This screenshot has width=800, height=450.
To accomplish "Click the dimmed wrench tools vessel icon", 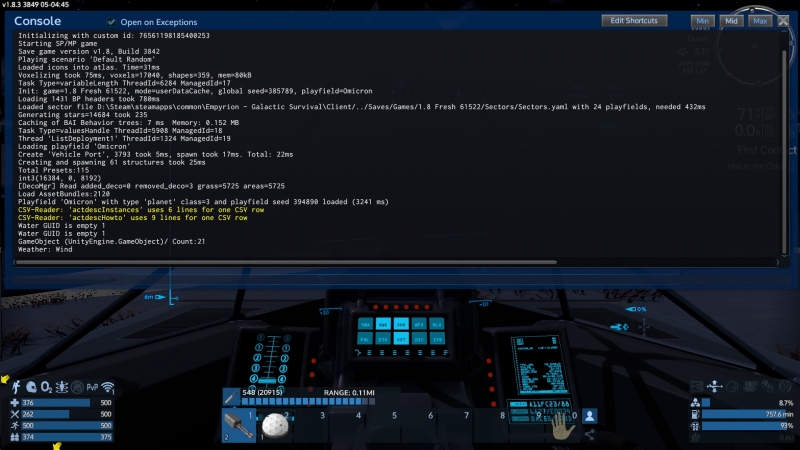I will pyautogui.click(x=768, y=387).
